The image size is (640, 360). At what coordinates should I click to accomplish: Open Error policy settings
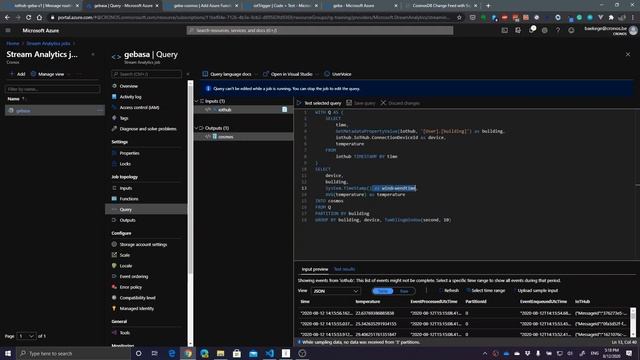pyautogui.click(x=131, y=287)
